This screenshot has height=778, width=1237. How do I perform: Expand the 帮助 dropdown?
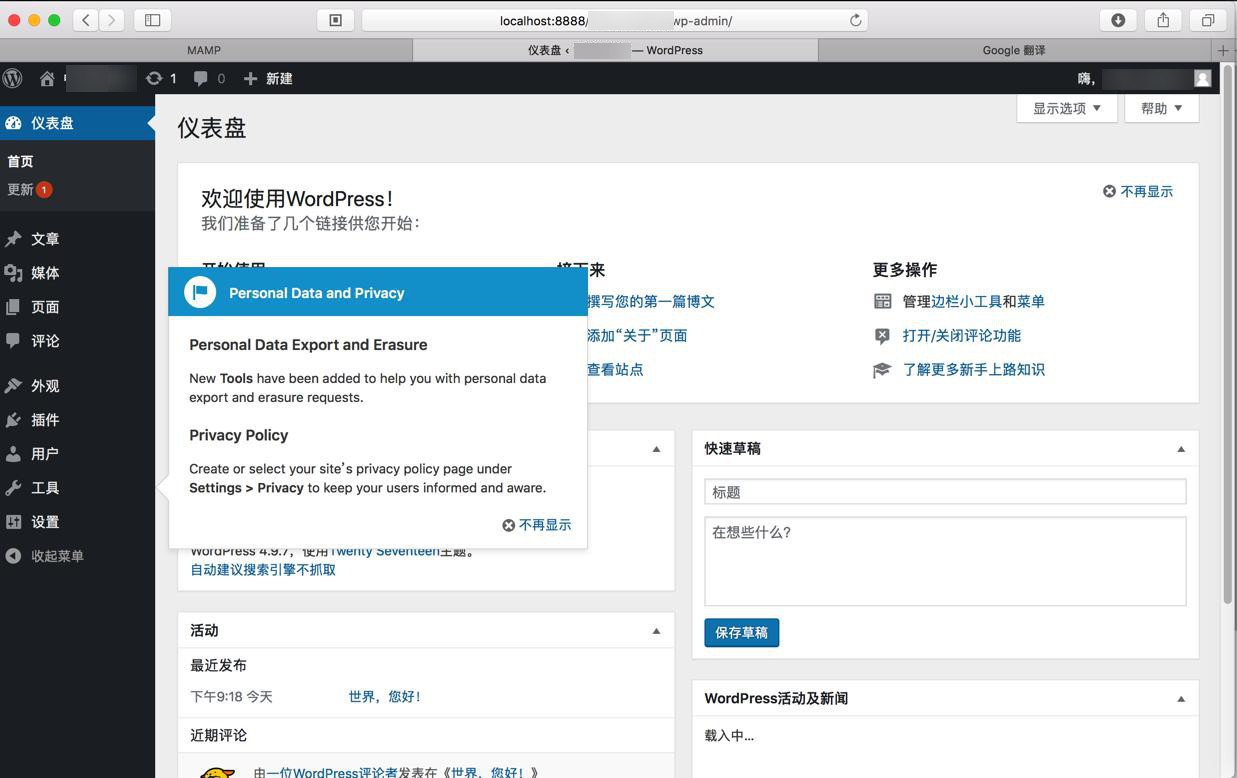[1161, 108]
